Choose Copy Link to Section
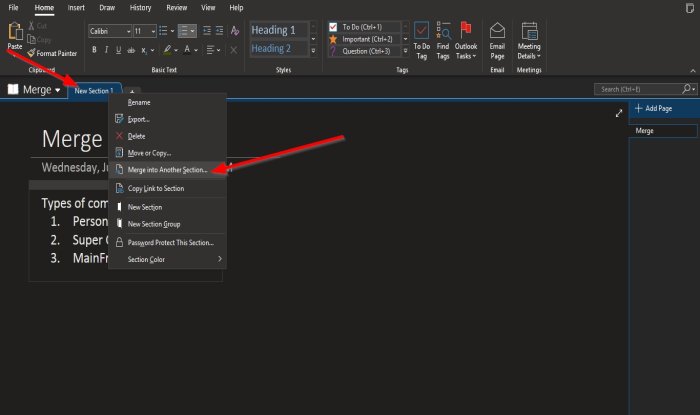Screen dimensions: 700x415 [167, 188]
